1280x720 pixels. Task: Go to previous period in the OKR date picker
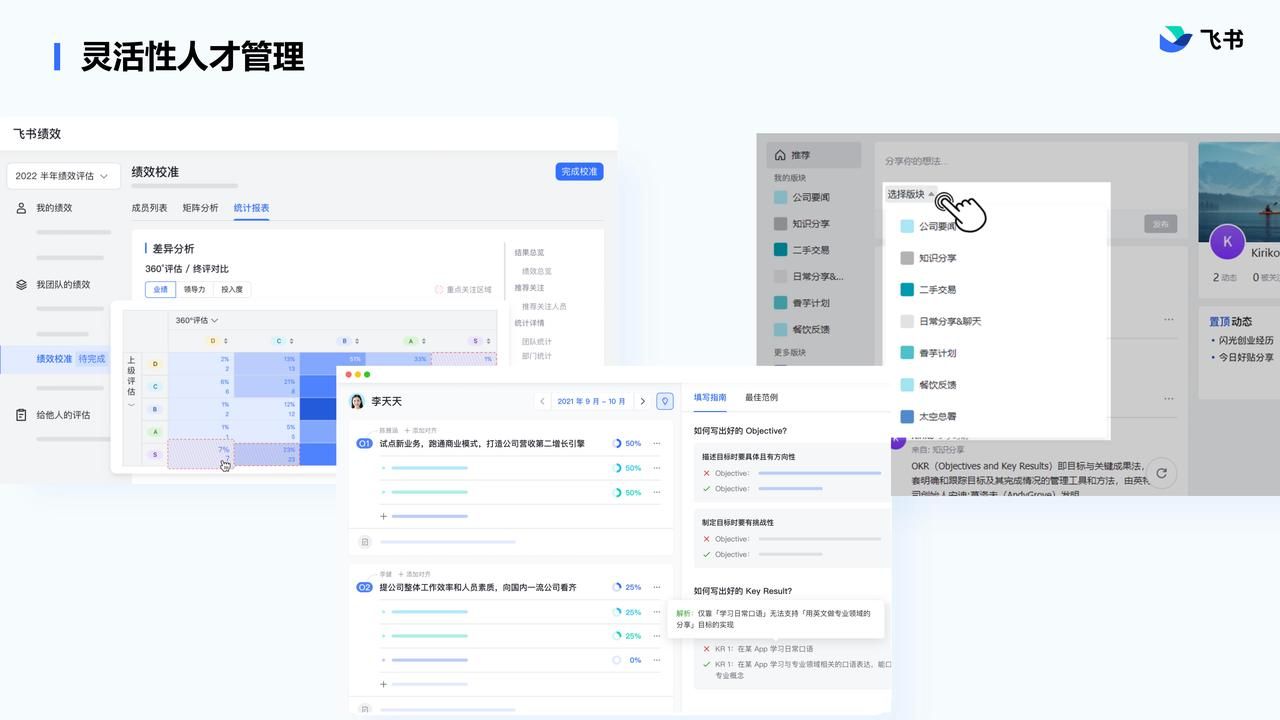tap(543, 401)
